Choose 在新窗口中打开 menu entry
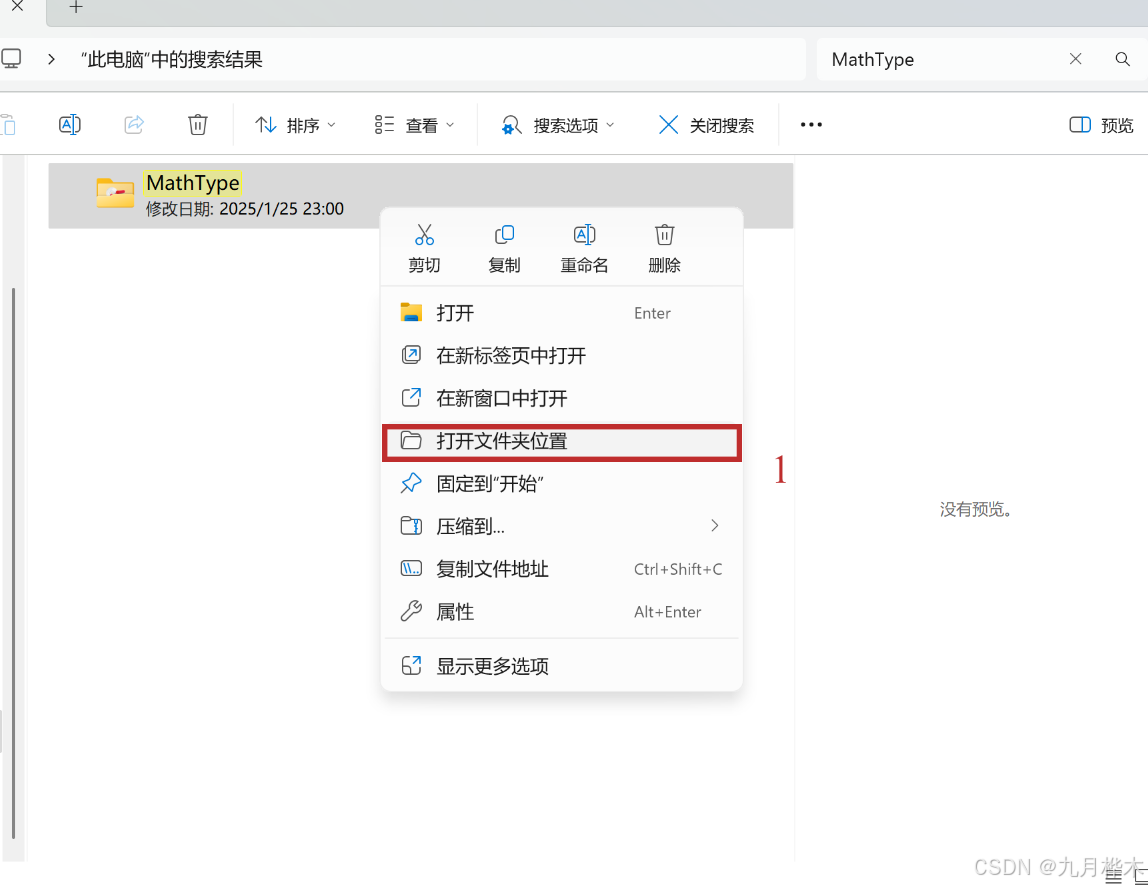 click(562, 398)
